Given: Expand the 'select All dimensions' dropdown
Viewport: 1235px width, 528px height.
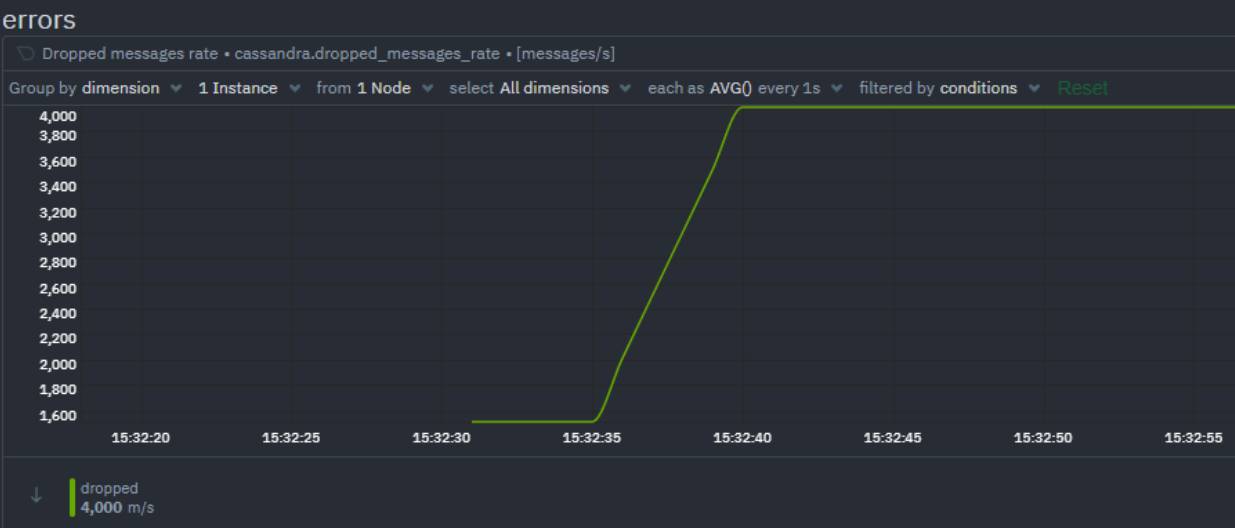Looking at the screenshot, I should pos(539,88).
